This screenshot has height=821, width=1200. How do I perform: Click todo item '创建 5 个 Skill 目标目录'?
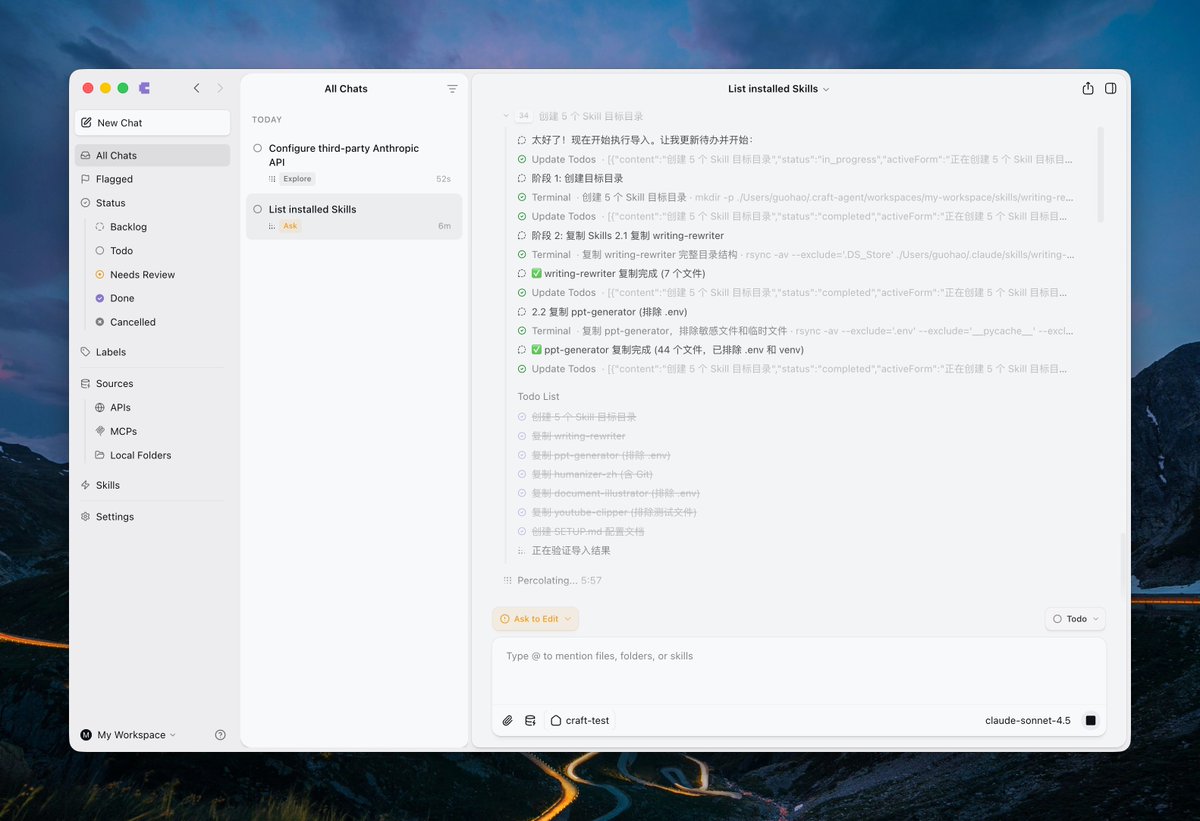click(x=584, y=417)
